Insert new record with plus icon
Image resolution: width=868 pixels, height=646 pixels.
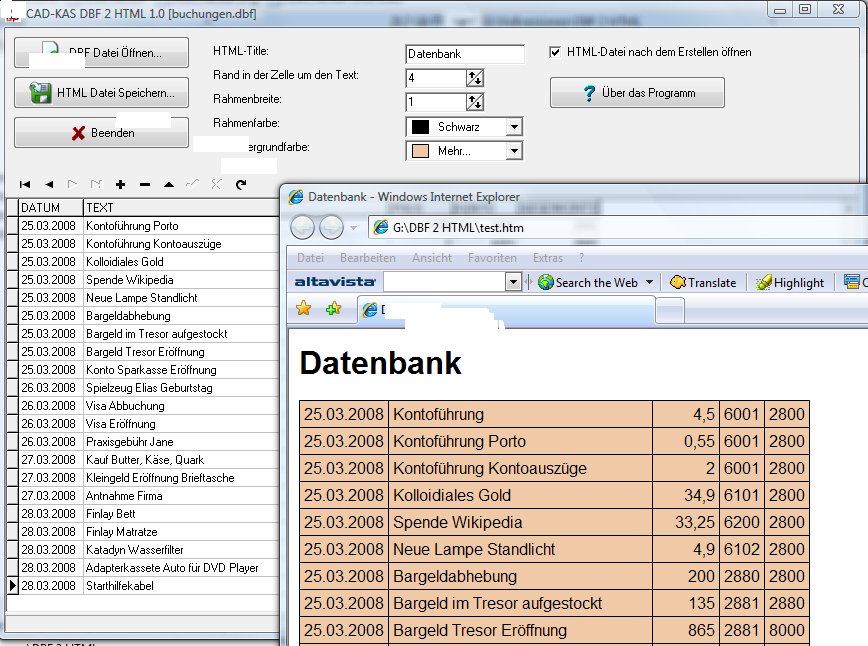(120, 185)
